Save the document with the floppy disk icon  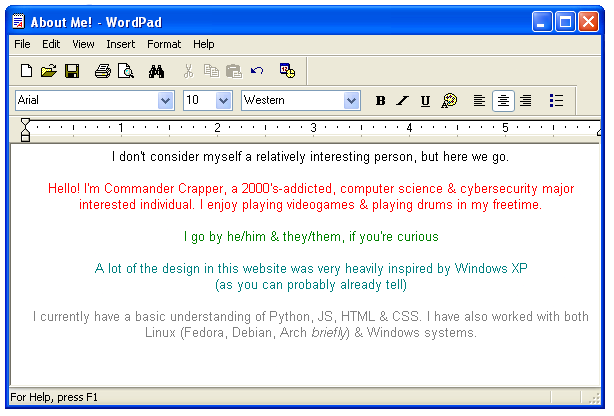pyautogui.click(x=72, y=71)
